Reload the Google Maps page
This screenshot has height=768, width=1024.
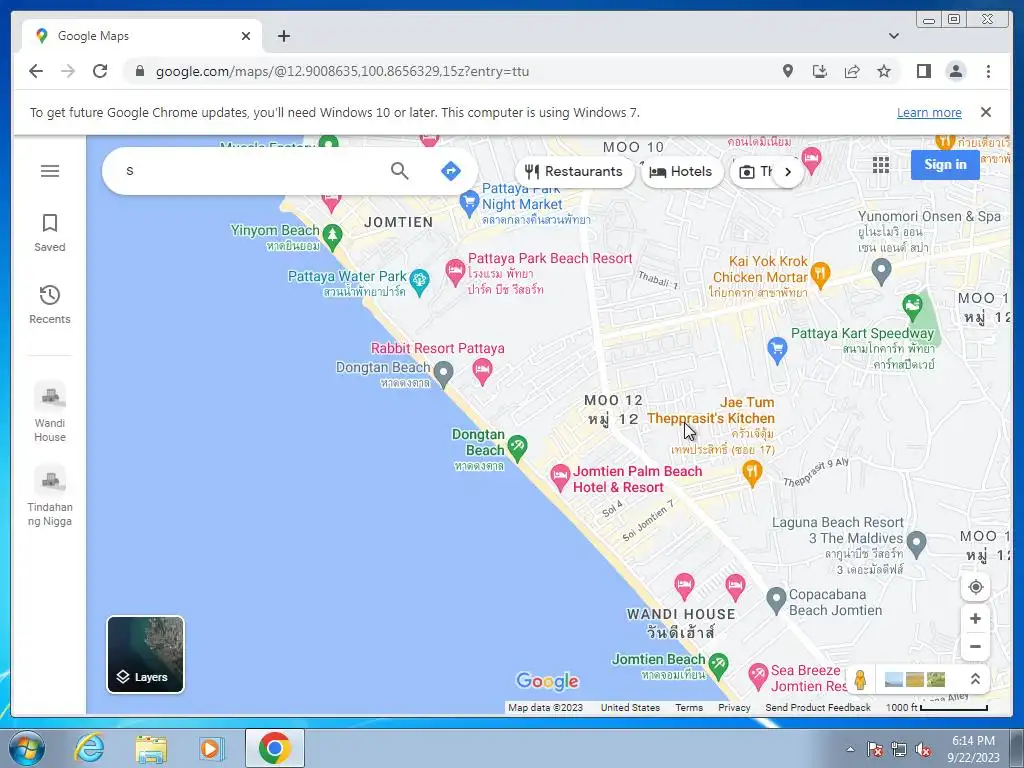(x=100, y=71)
